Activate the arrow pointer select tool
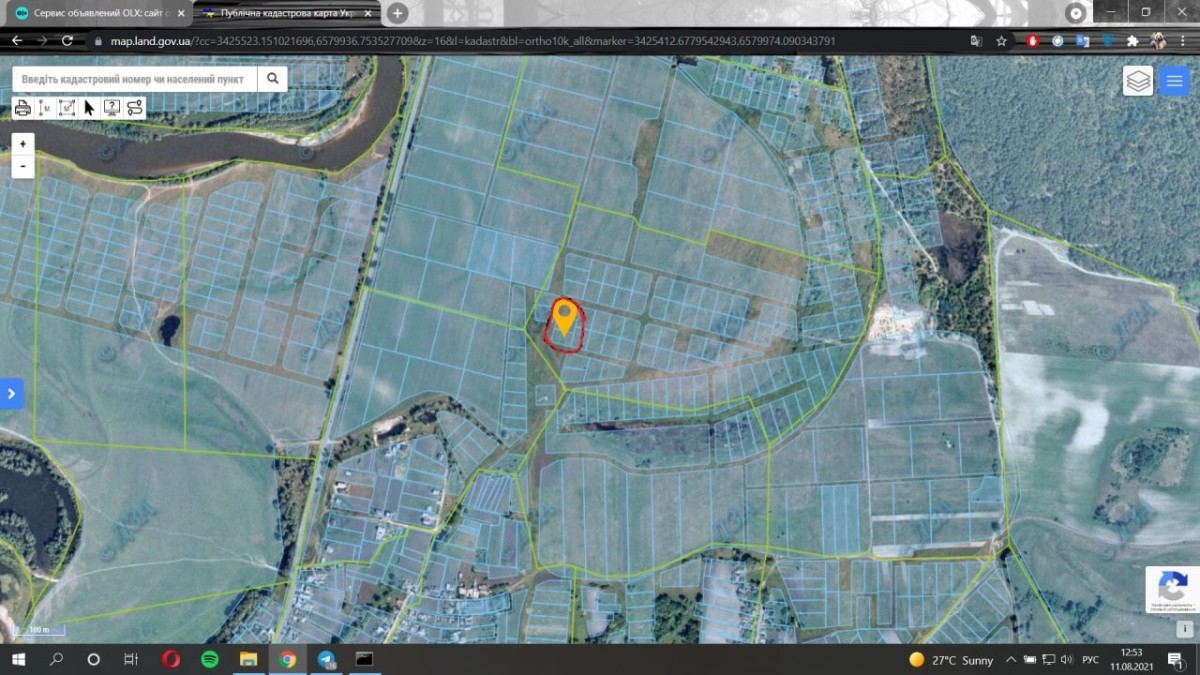The width and height of the screenshot is (1200, 675). coord(89,108)
